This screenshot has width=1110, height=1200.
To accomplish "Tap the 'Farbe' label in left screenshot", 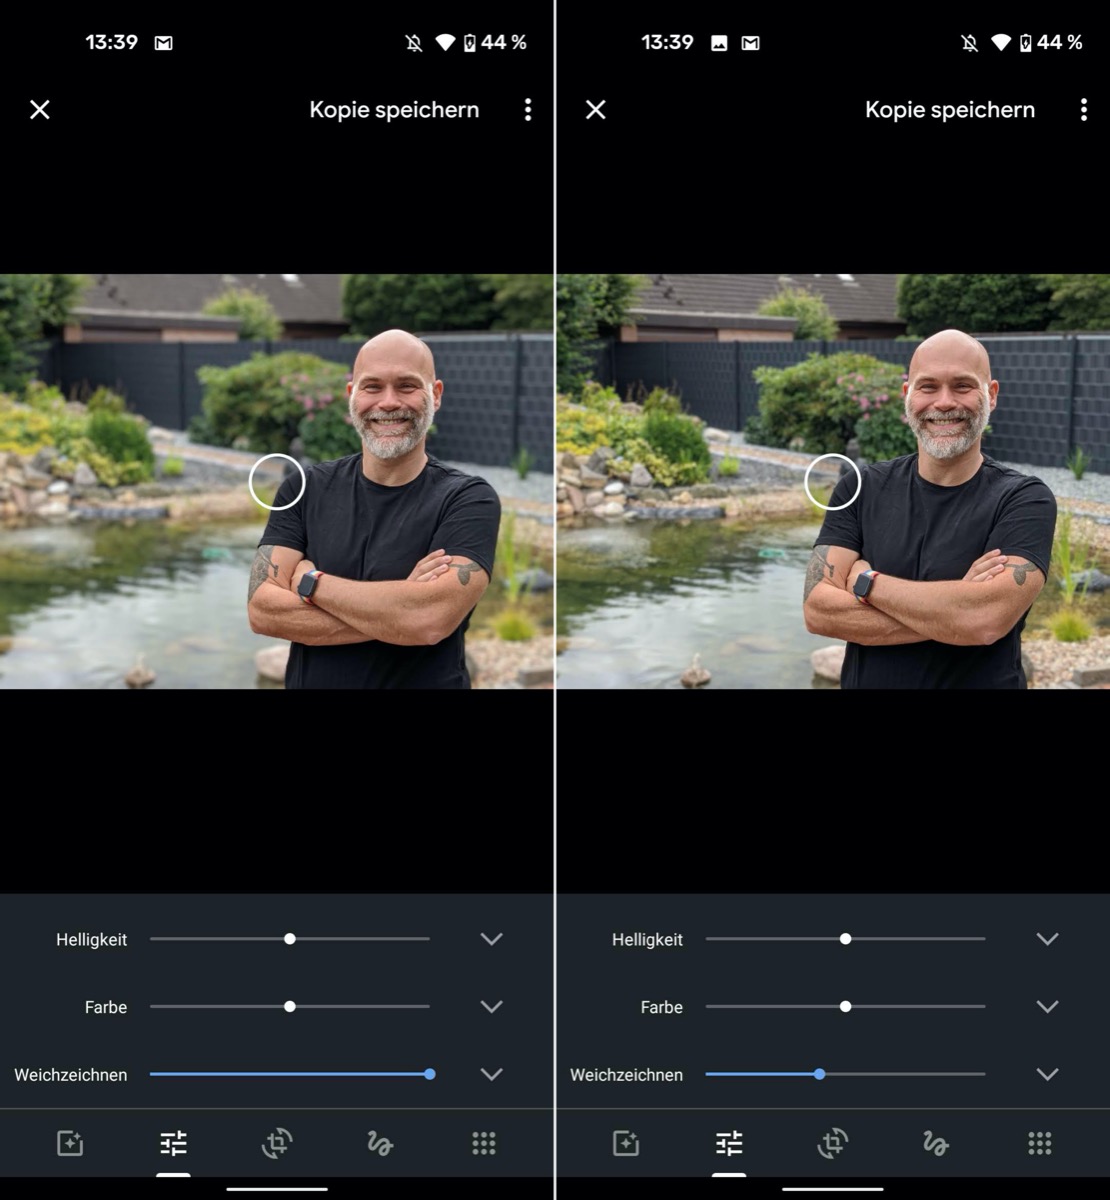I will pyautogui.click(x=106, y=1007).
